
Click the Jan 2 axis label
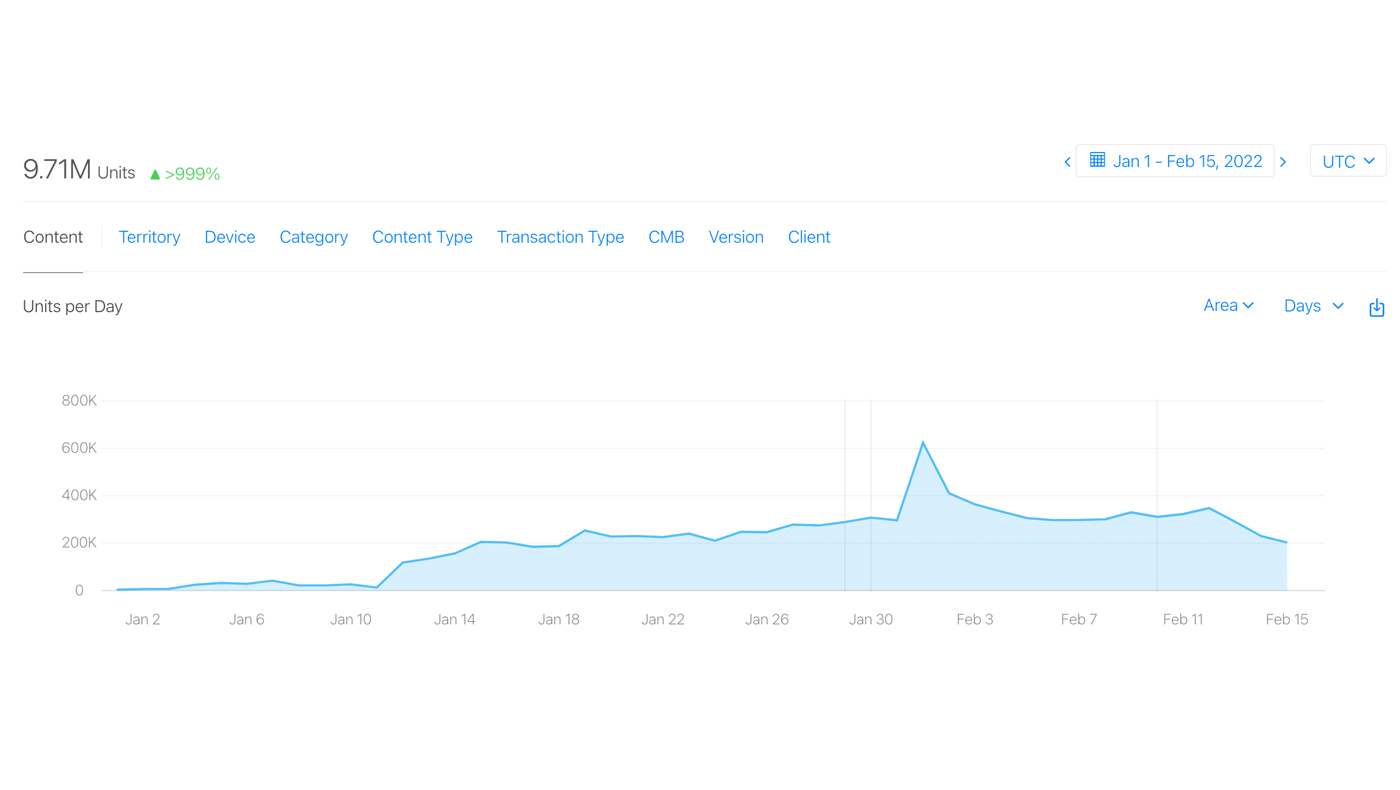[143, 620]
